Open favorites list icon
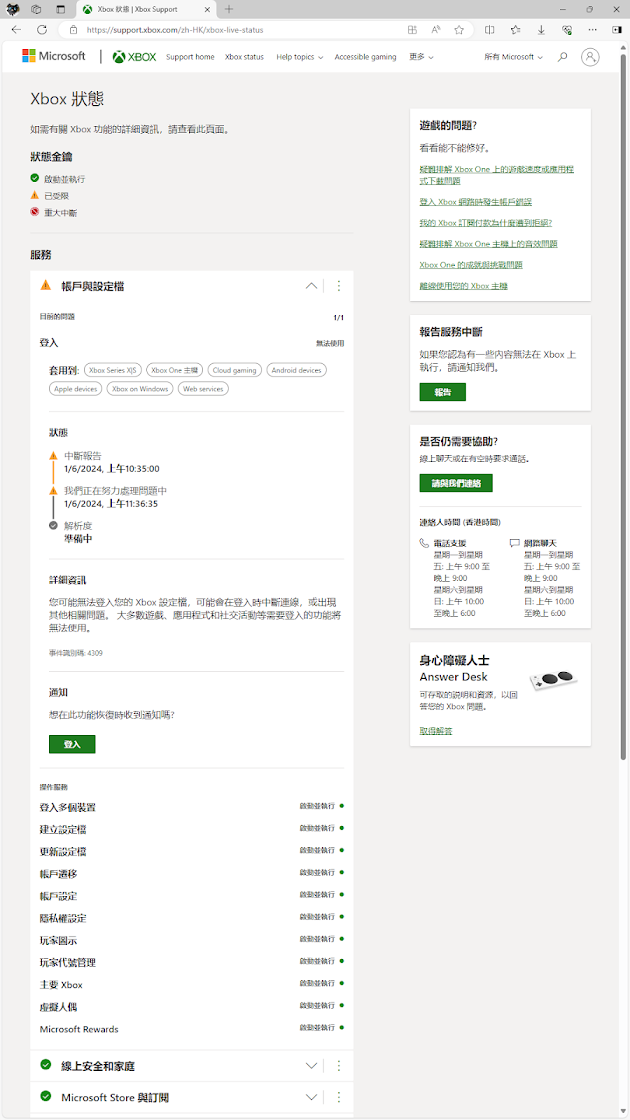This screenshot has height=1120, width=630. [516, 30]
